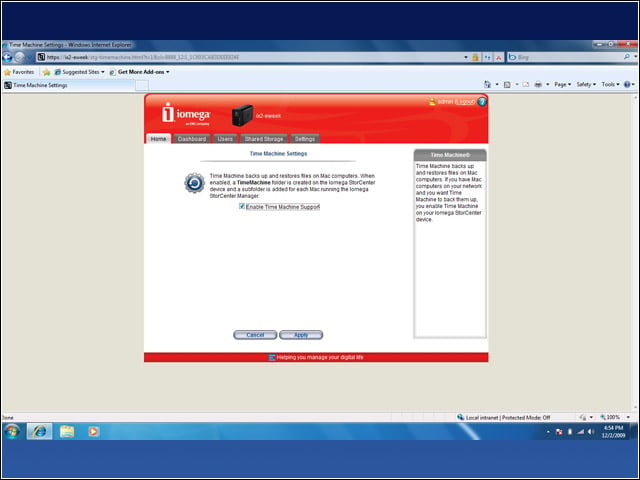This screenshot has height=480, width=640.
Task: Open Windows Explorer folder taskbar icon
Action: [x=67, y=431]
